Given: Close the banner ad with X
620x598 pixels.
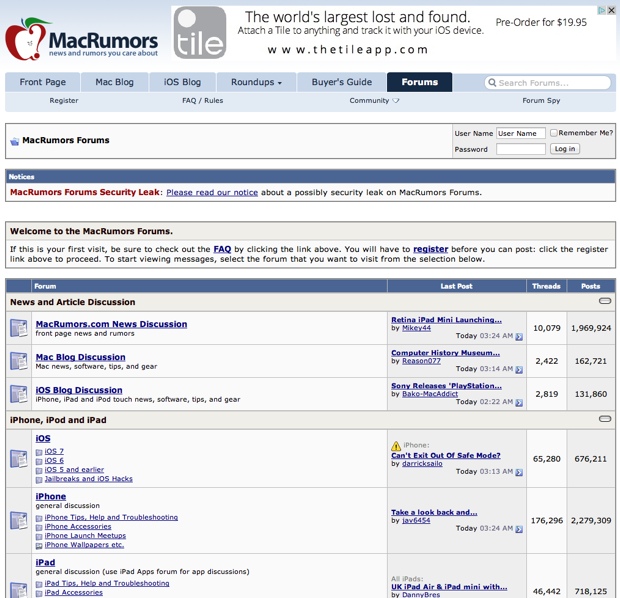Looking at the screenshot, I should tap(611, 11).
